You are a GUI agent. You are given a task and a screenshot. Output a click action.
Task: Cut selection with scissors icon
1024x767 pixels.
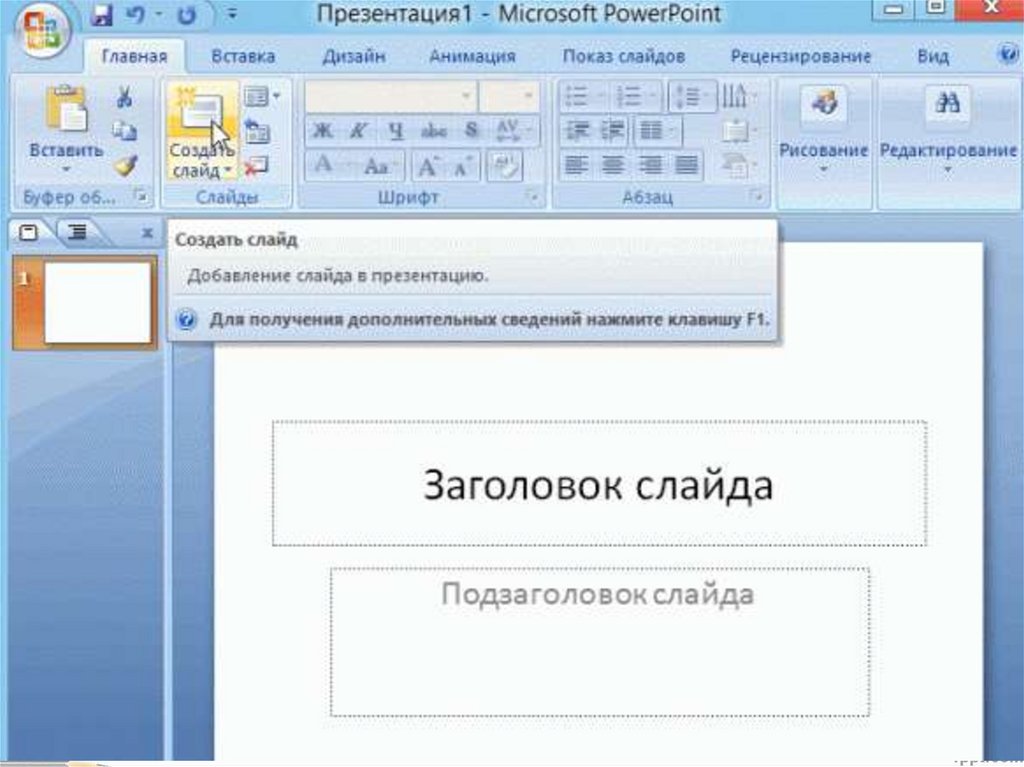[x=124, y=97]
